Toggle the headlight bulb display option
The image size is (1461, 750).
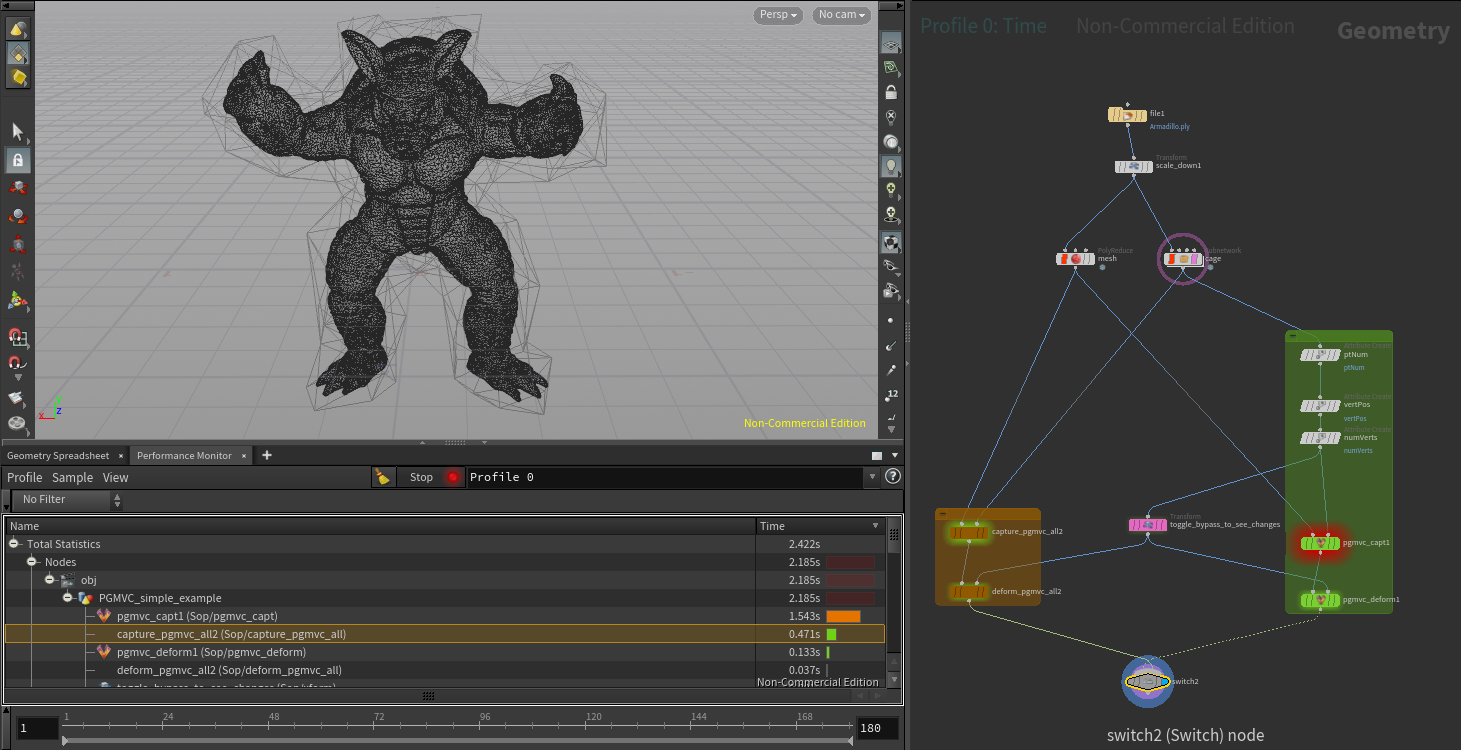890,117
